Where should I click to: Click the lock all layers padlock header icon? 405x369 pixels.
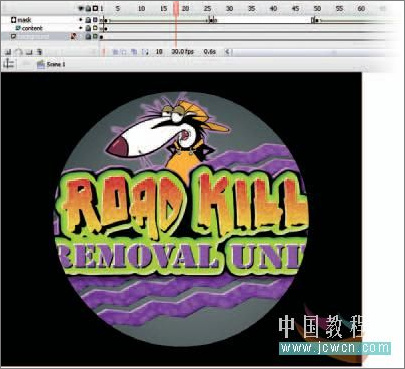pyautogui.click(x=88, y=9)
